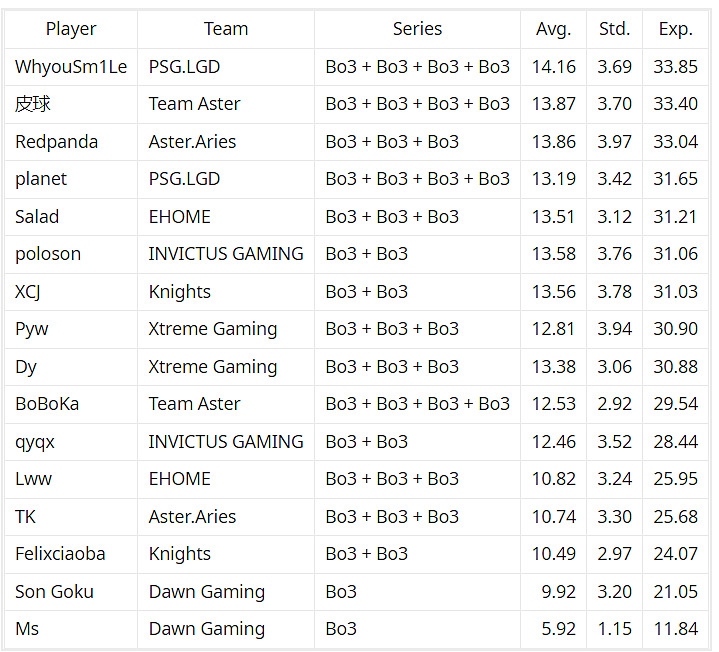The height and width of the screenshot is (652, 719).
Task: Open the planet player entry
Action: pyautogui.click(x=41, y=179)
